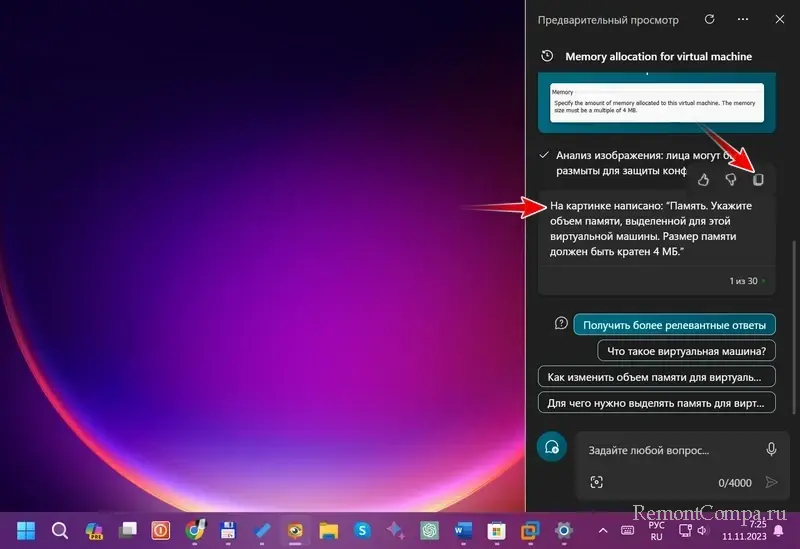Copy the response with the copy icon
The image size is (800, 549).
click(x=758, y=180)
